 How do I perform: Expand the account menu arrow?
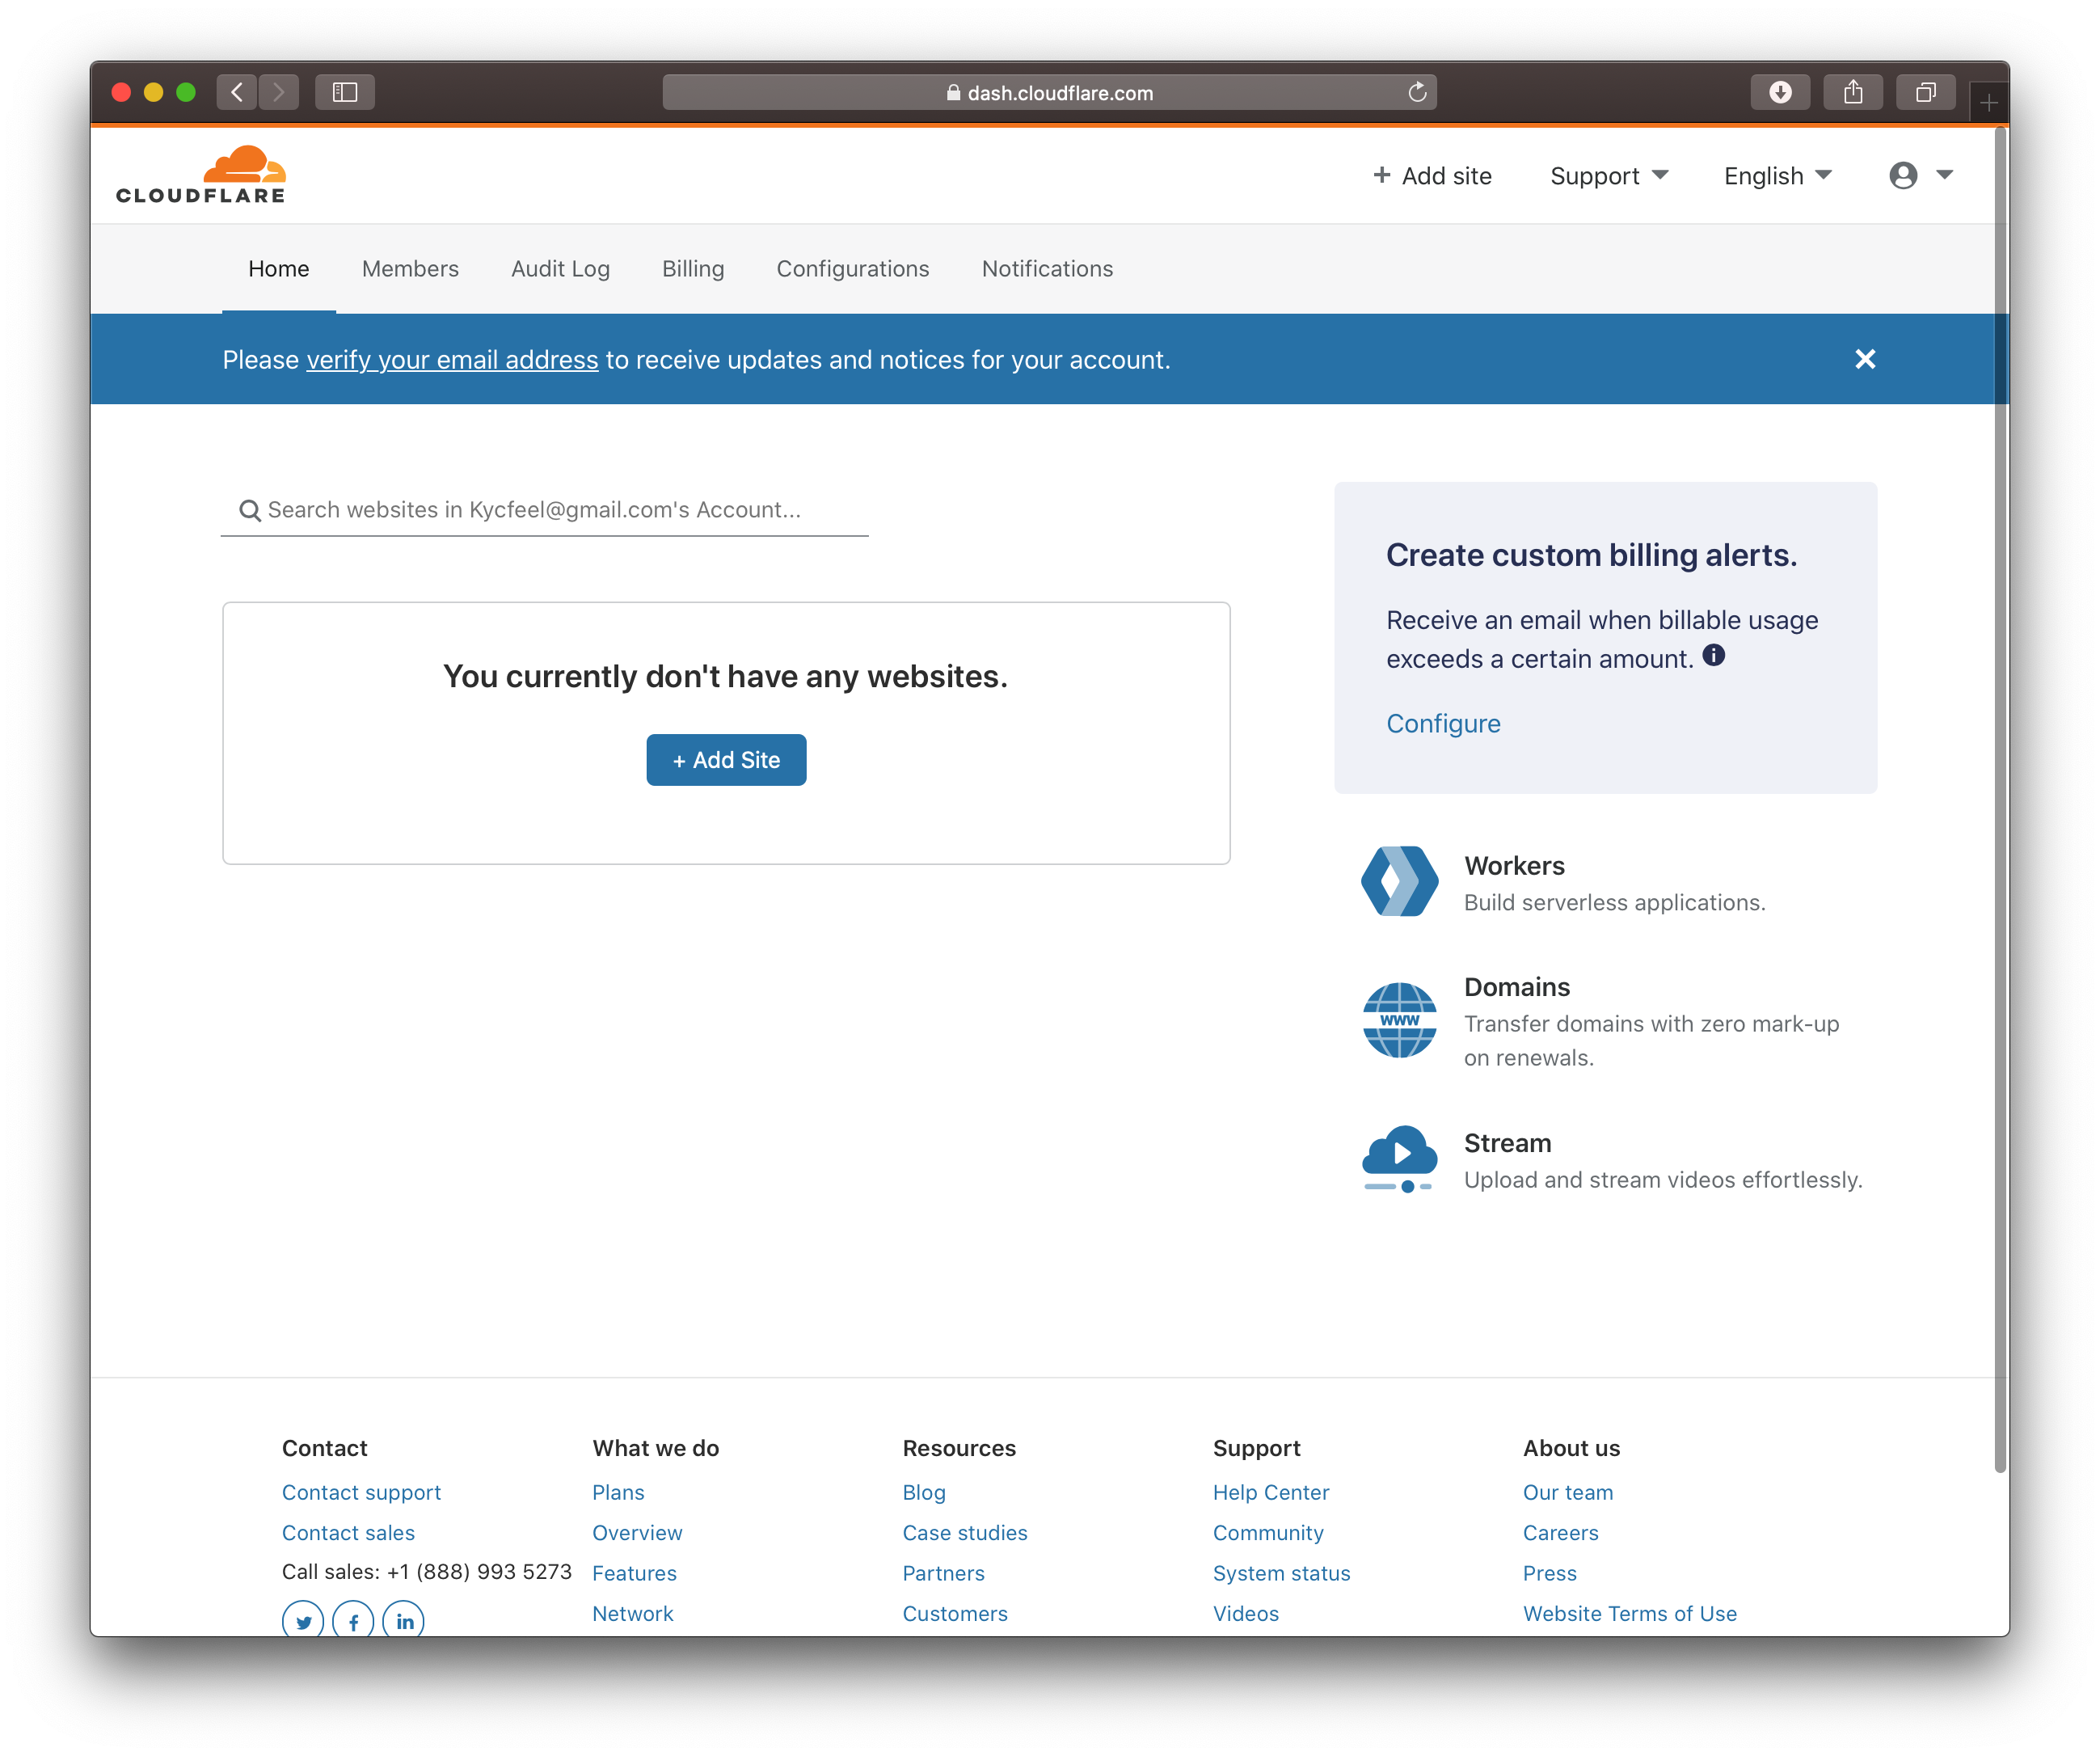(x=1944, y=175)
